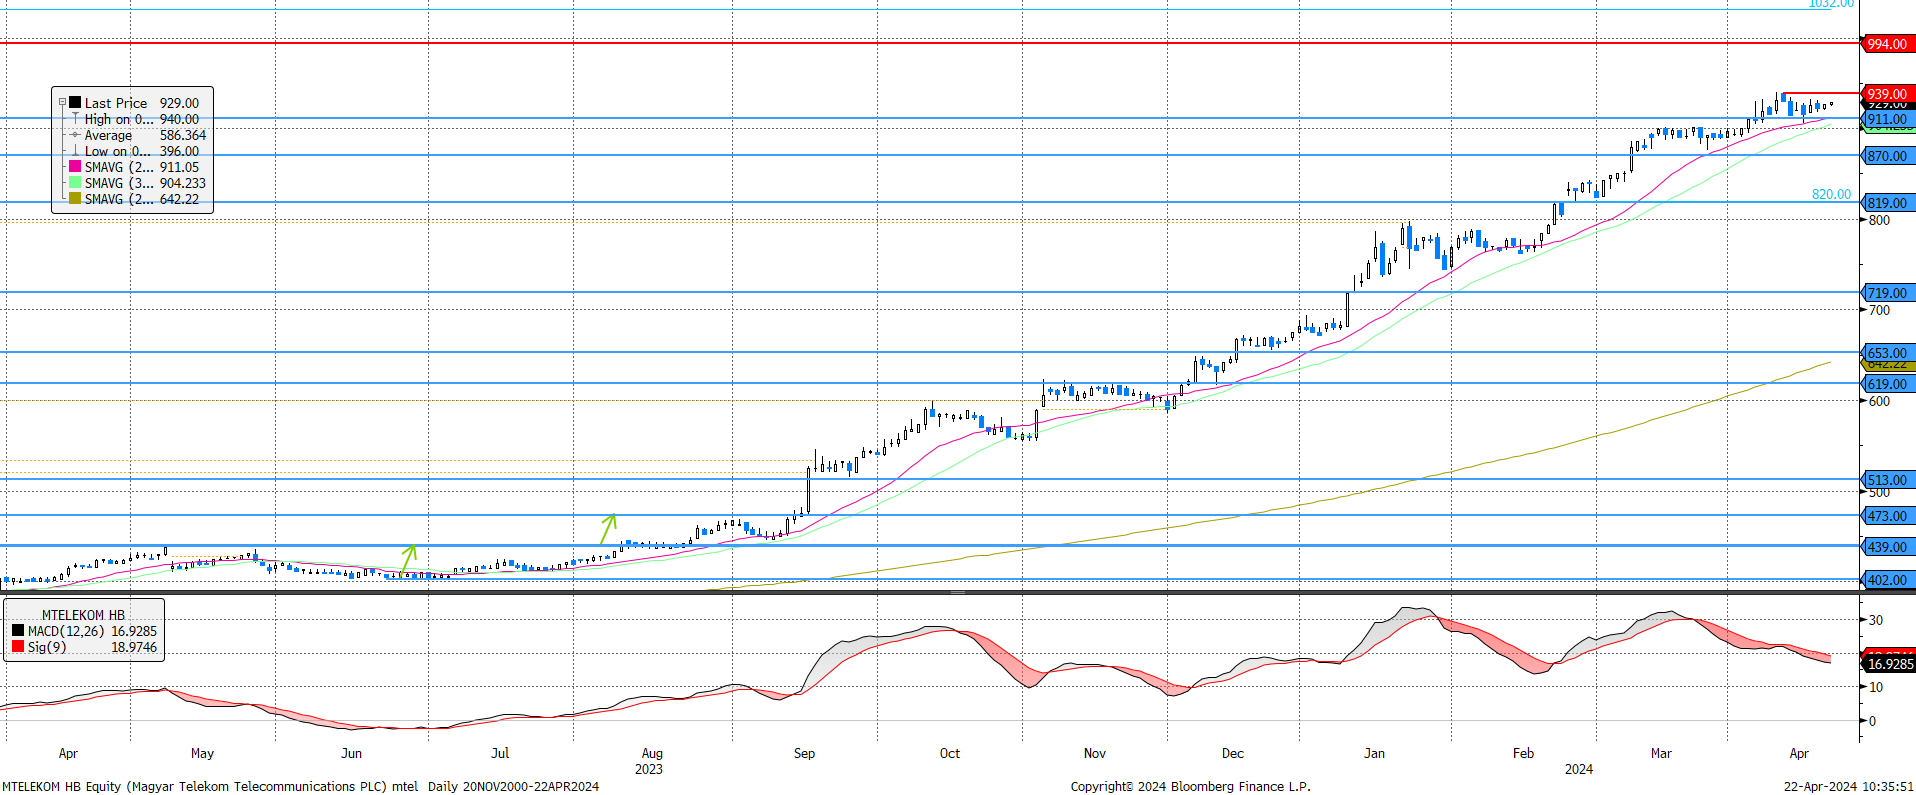This screenshot has width=1916, height=795.
Task: Click the 619.00 blue price level tag
Action: [x=1888, y=384]
